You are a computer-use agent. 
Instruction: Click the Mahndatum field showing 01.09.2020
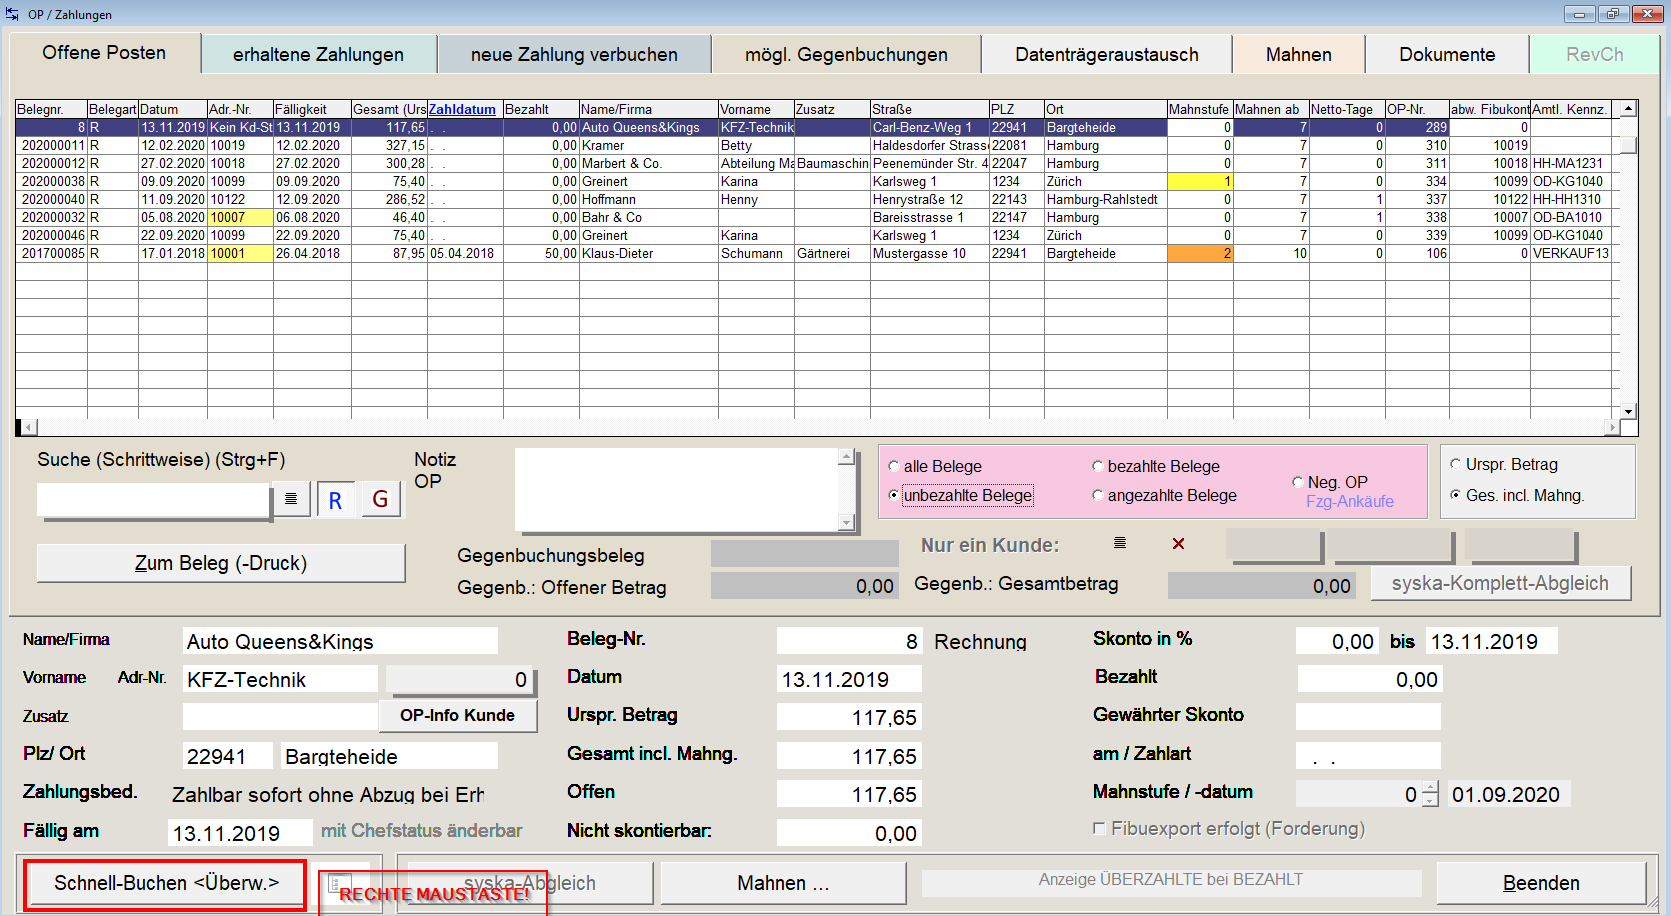(1510, 794)
